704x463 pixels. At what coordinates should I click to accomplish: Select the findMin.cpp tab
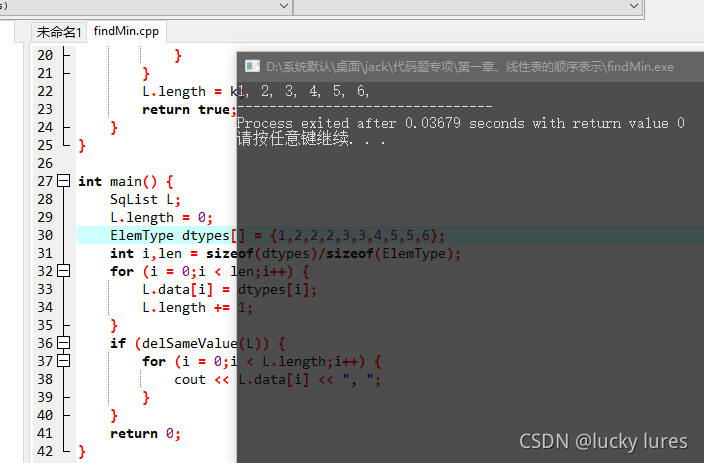pos(126,31)
